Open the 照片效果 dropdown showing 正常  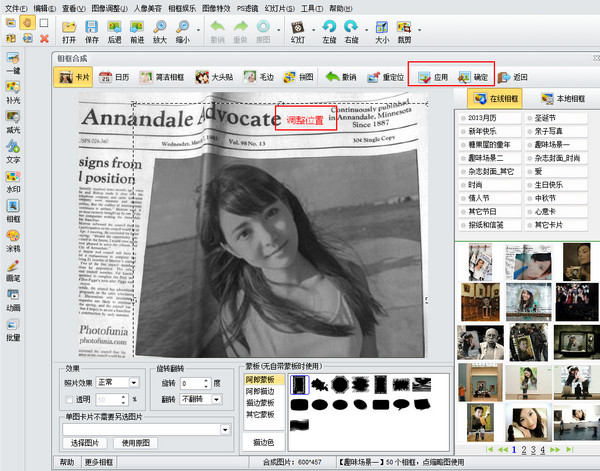pos(134,382)
